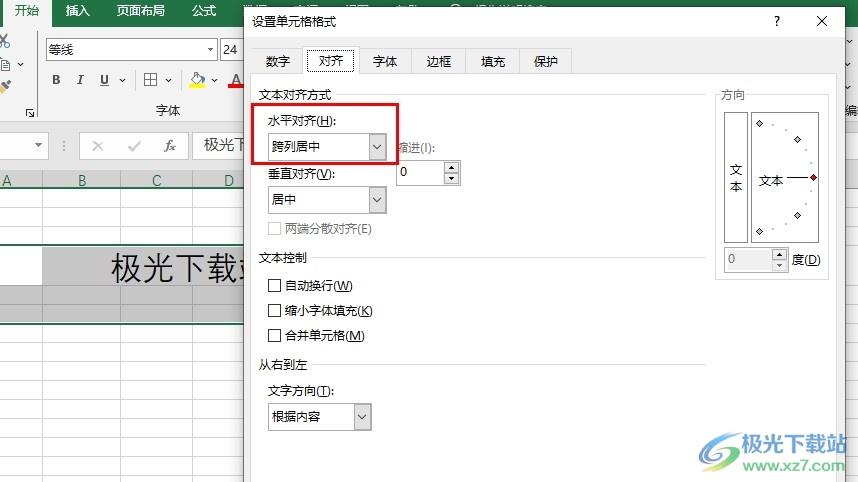Switch to the 数字 tab in dialog

point(277,61)
